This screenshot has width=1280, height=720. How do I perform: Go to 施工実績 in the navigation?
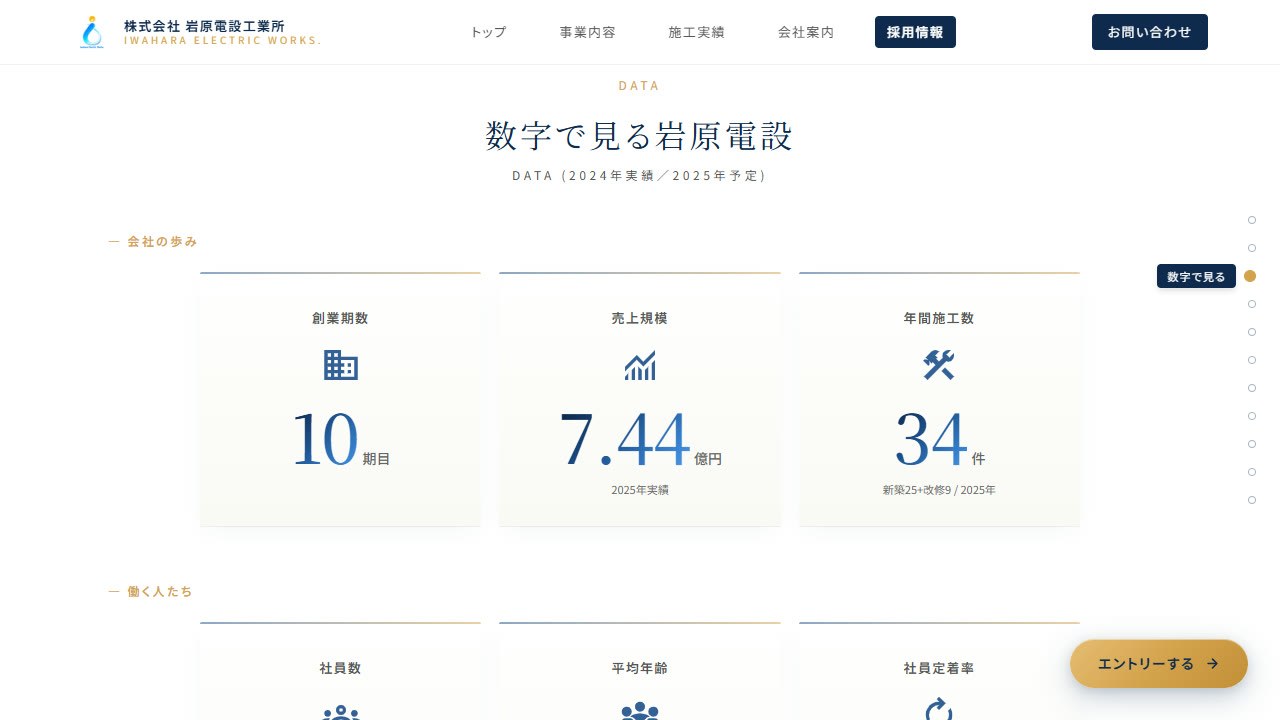[697, 32]
